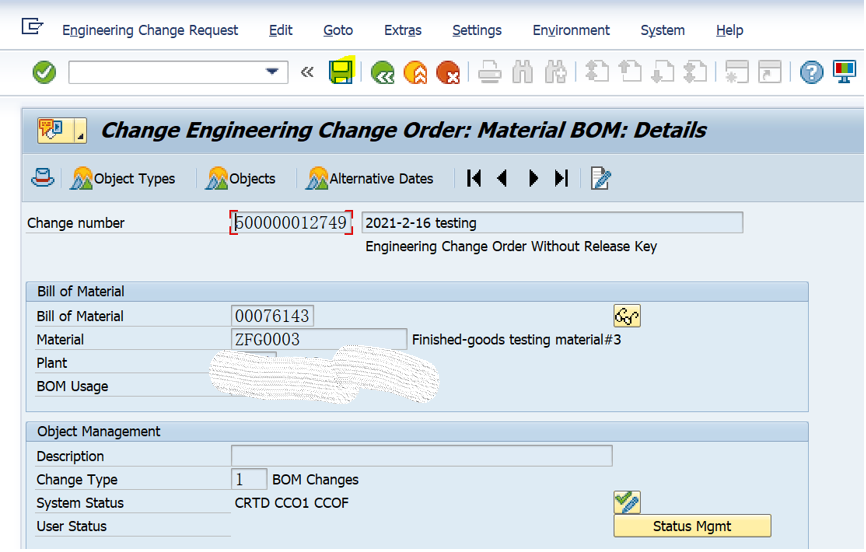Click the Status Mgmt button
This screenshot has width=866, height=552.
point(692,526)
